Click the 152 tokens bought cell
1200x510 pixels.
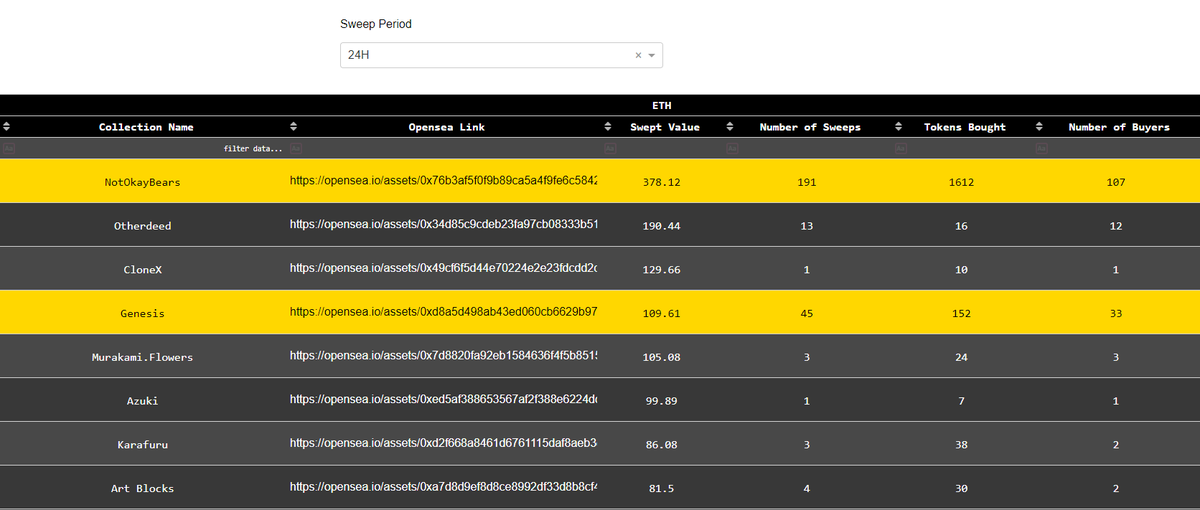[962, 313]
